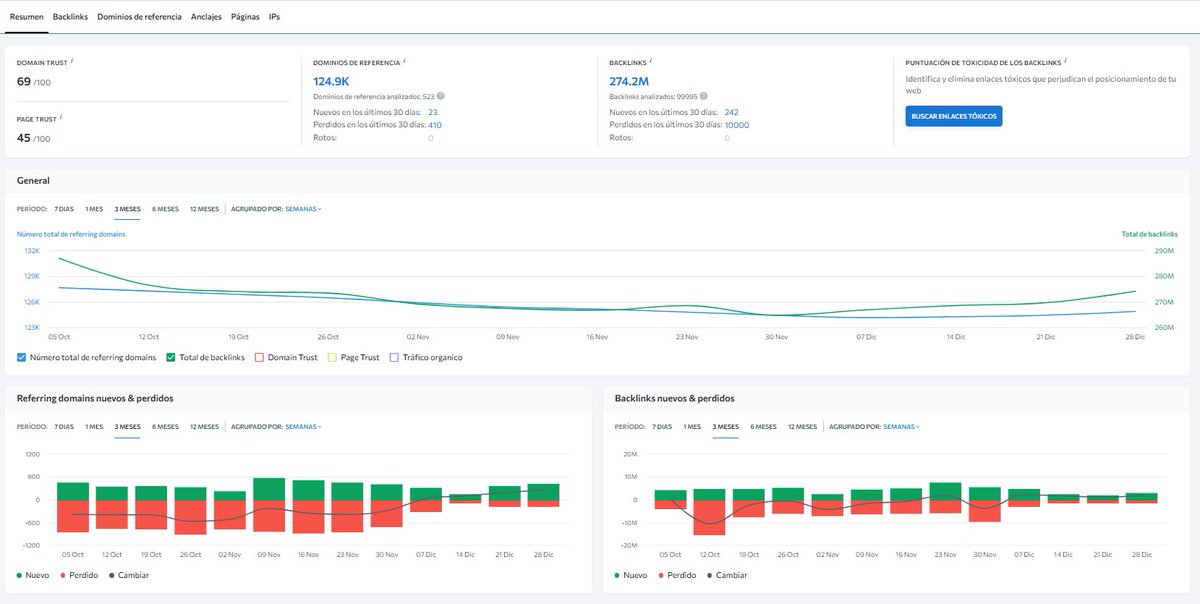
Task: Enable the Tráfico organico checkbox
Action: [x=394, y=357]
